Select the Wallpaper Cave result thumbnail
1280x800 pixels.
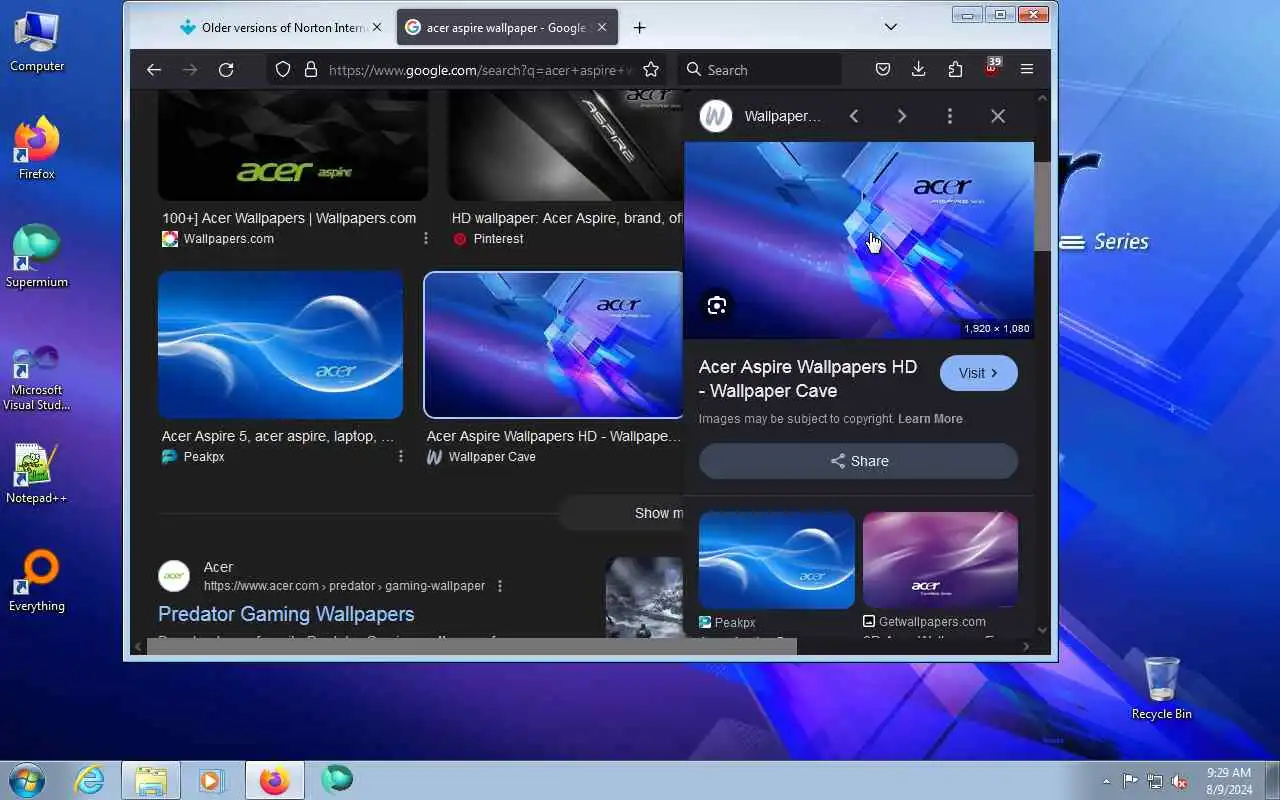pyautogui.click(x=554, y=345)
